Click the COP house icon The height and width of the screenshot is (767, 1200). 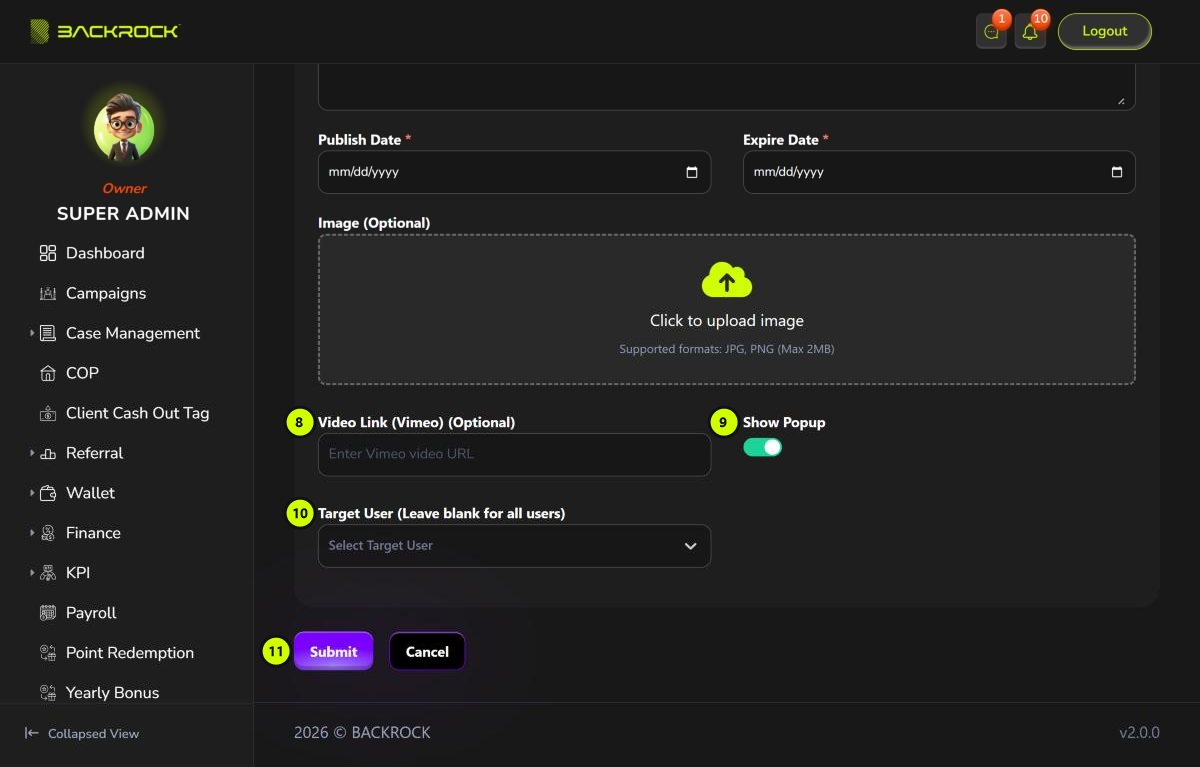pyautogui.click(x=48, y=373)
